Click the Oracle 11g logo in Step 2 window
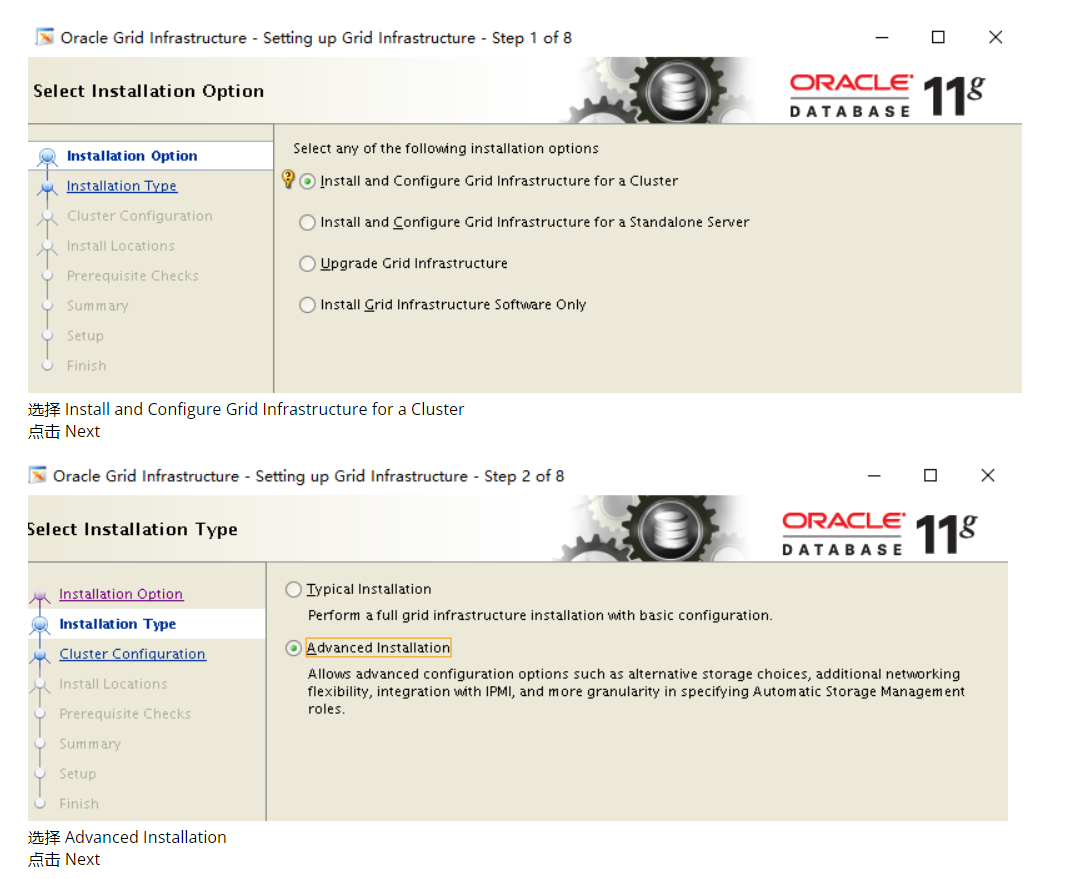 tap(880, 532)
